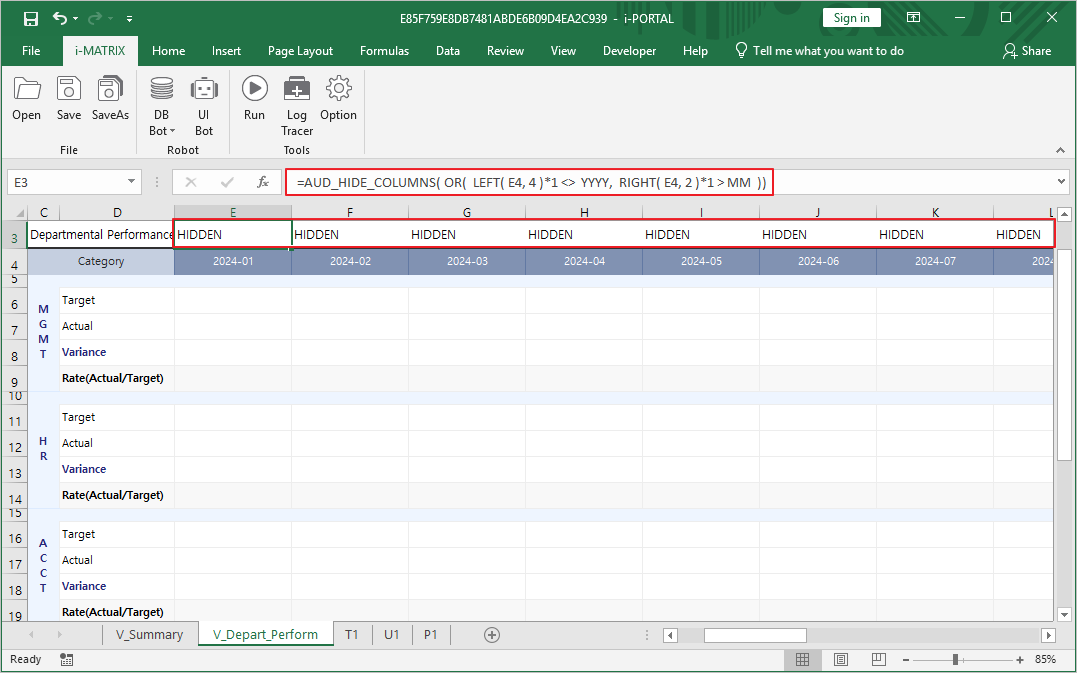Click the Insert Function fx icon
Viewport: 1077px width, 673px height.
click(263, 182)
